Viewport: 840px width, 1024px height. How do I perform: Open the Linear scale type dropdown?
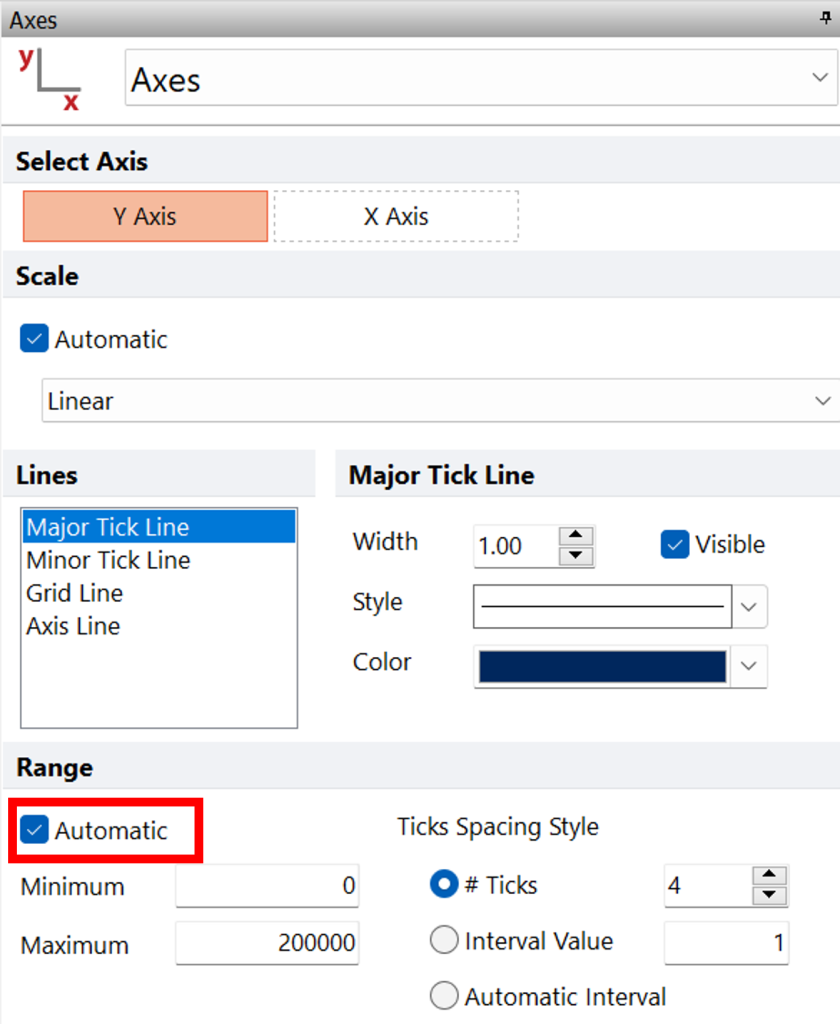(x=824, y=399)
